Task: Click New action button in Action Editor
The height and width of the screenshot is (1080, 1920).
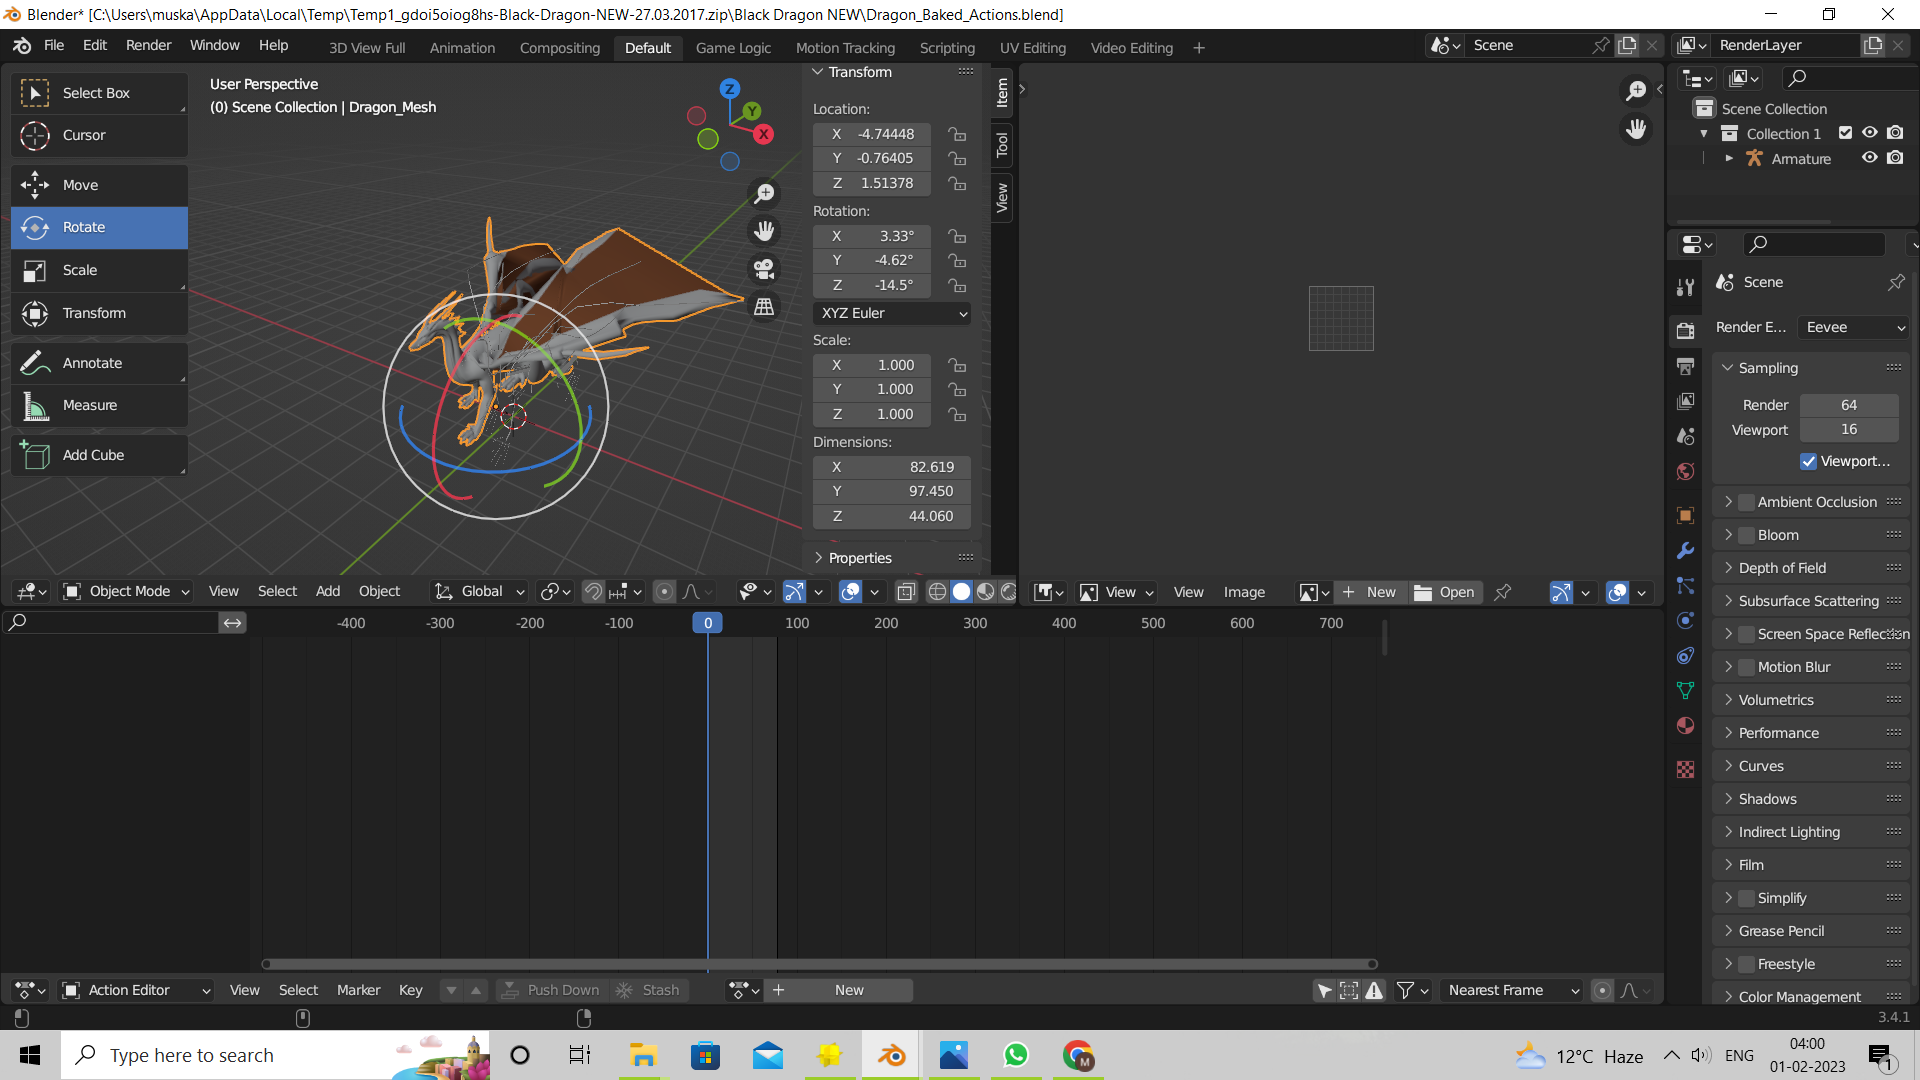Action: [x=849, y=990]
